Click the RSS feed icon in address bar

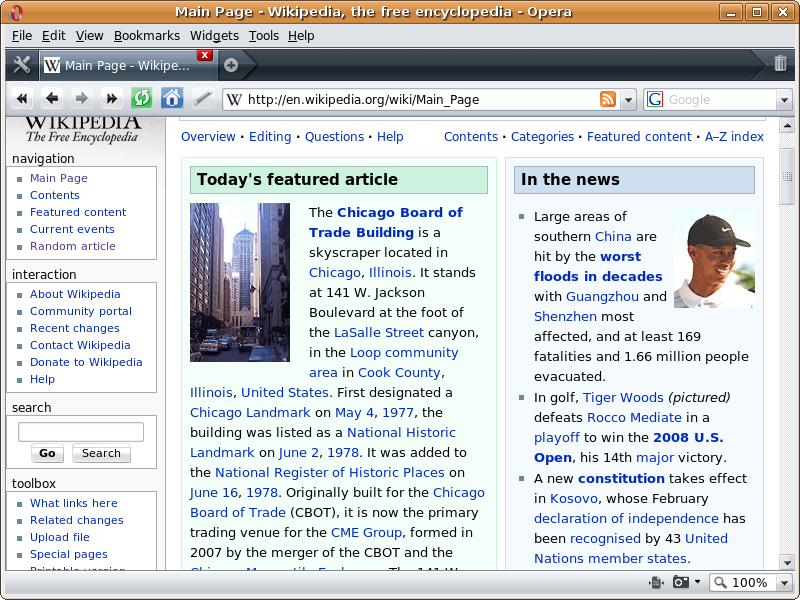pyautogui.click(x=608, y=99)
